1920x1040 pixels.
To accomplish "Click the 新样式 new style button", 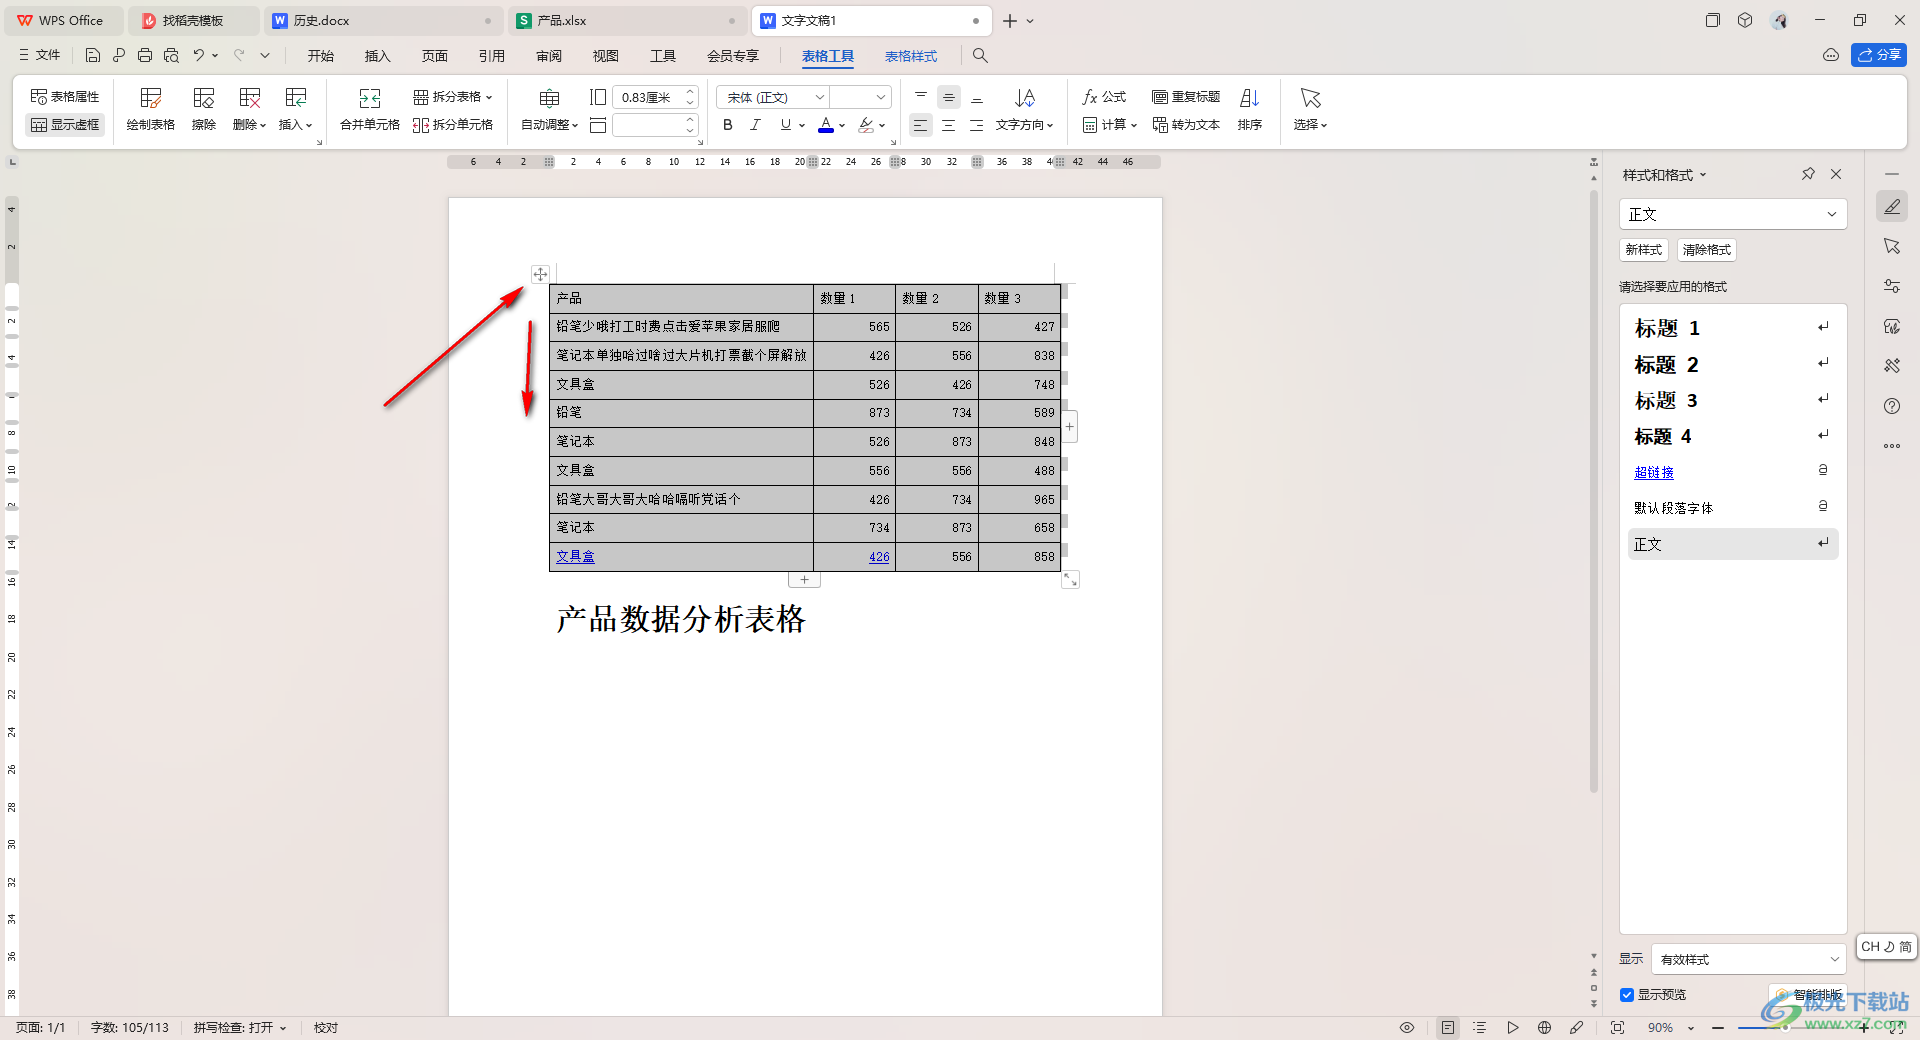I will point(1644,250).
